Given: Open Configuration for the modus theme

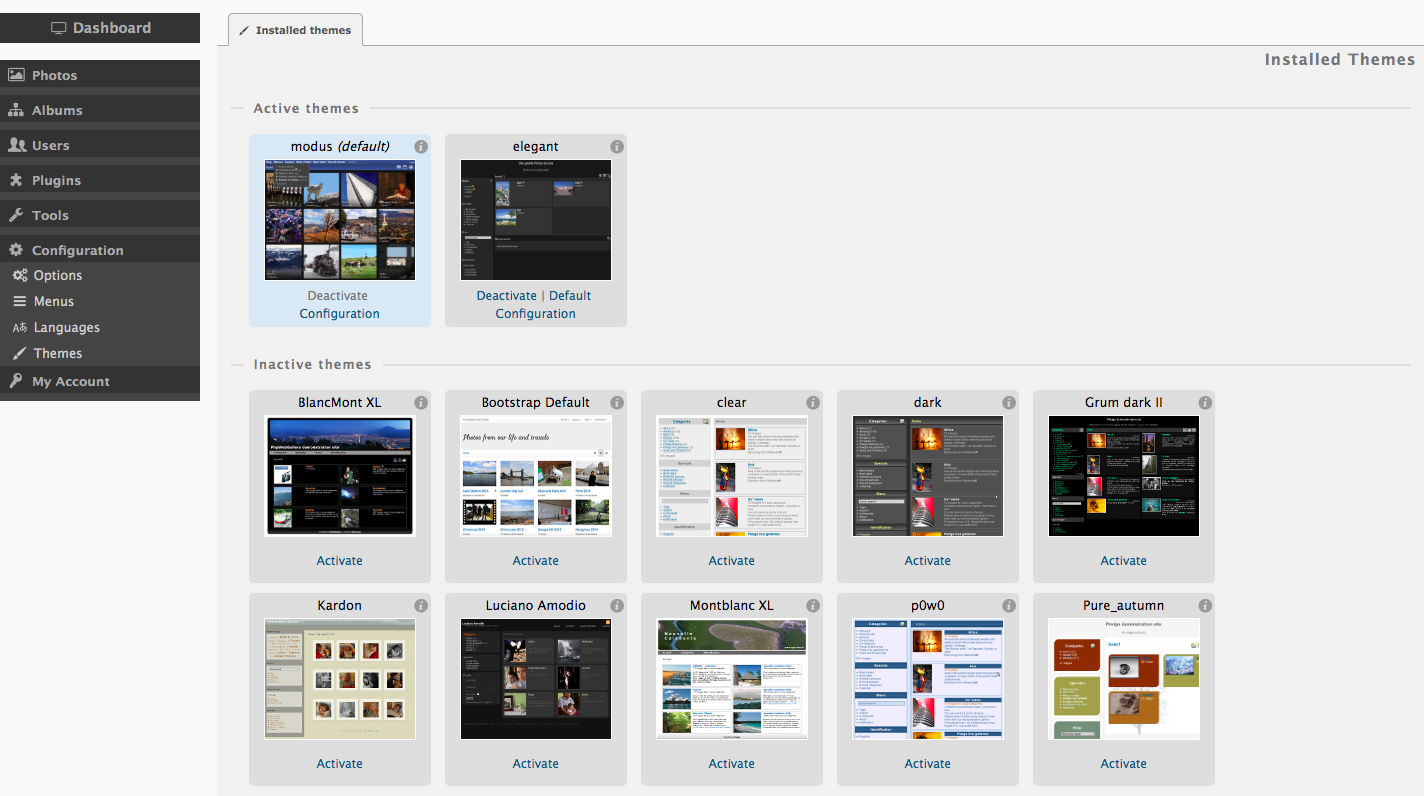Looking at the screenshot, I should (339, 313).
